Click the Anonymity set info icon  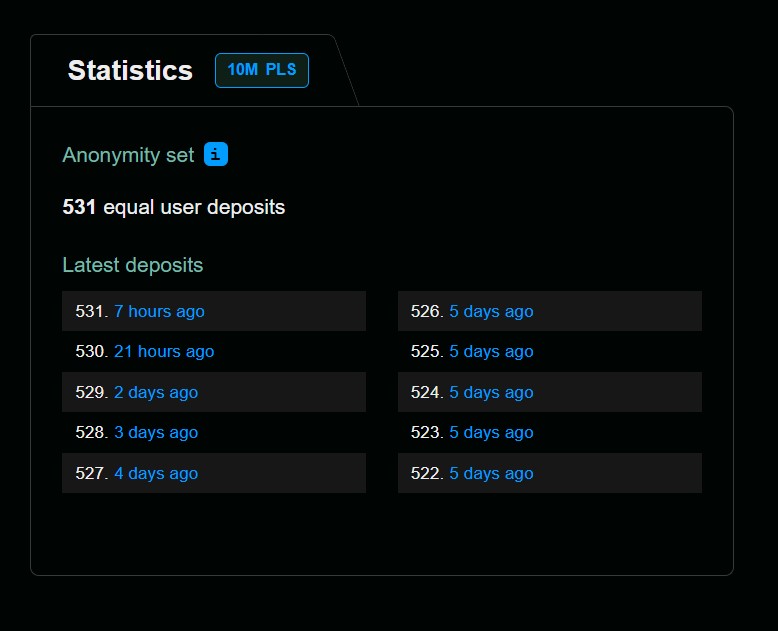point(216,154)
